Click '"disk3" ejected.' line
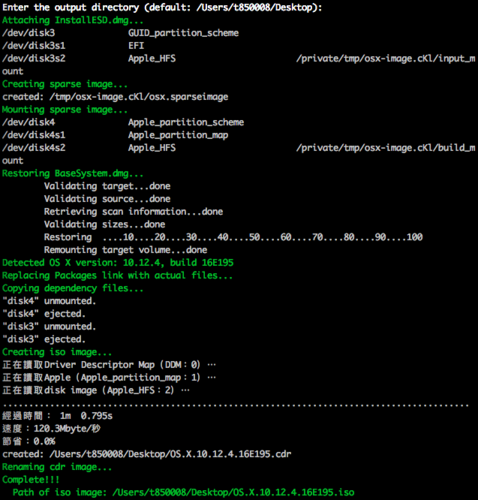The height and width of the screenshot is (500, 478). [44, 339]
